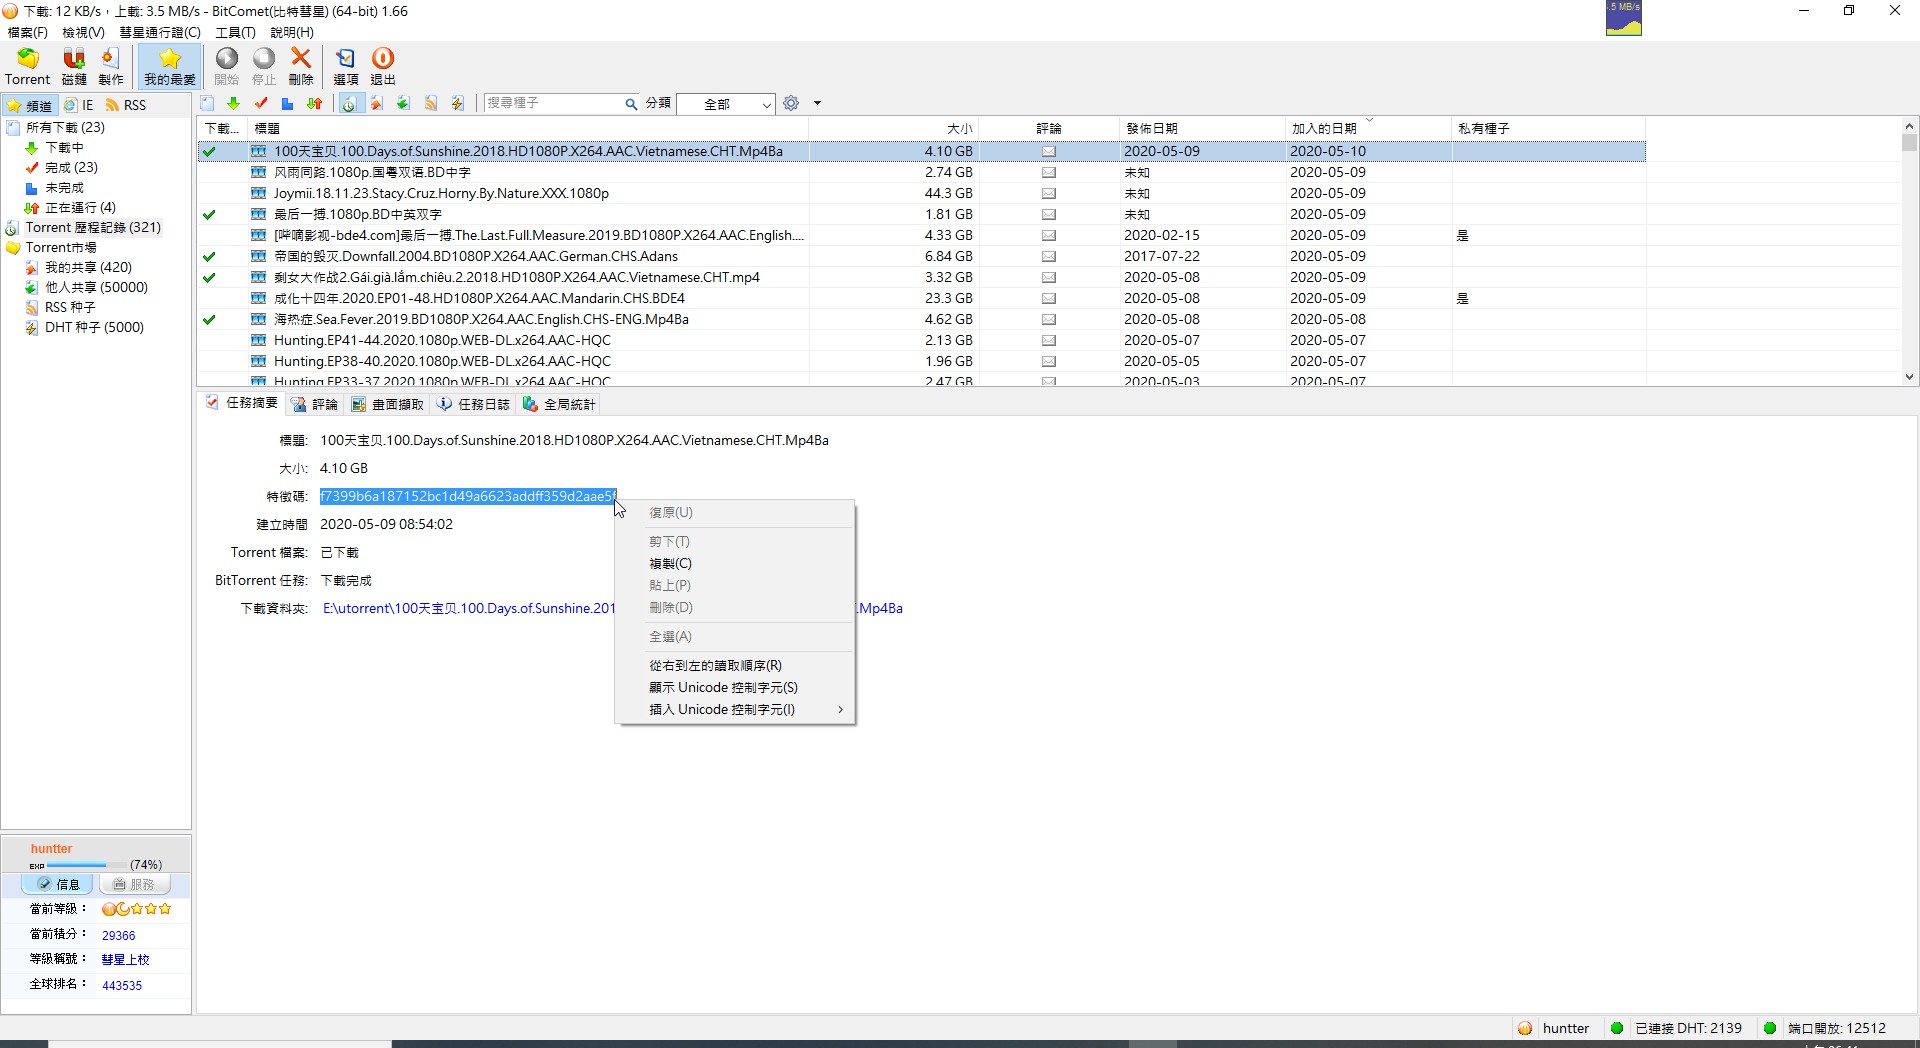Open the 分類 combo box showing 全部

tap(726, 104)
